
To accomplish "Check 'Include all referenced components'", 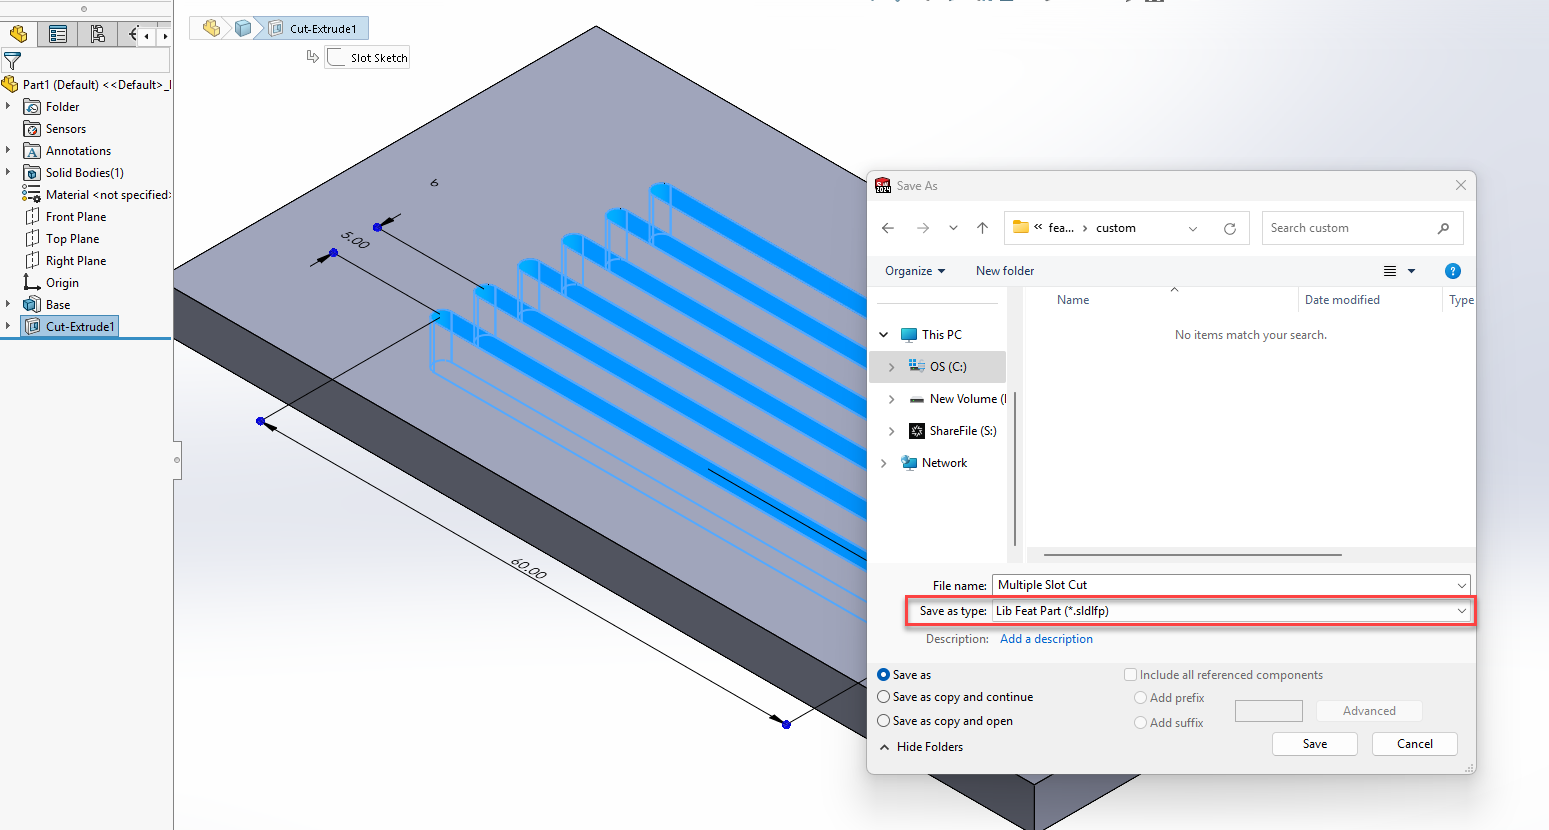I will 1130,675.
